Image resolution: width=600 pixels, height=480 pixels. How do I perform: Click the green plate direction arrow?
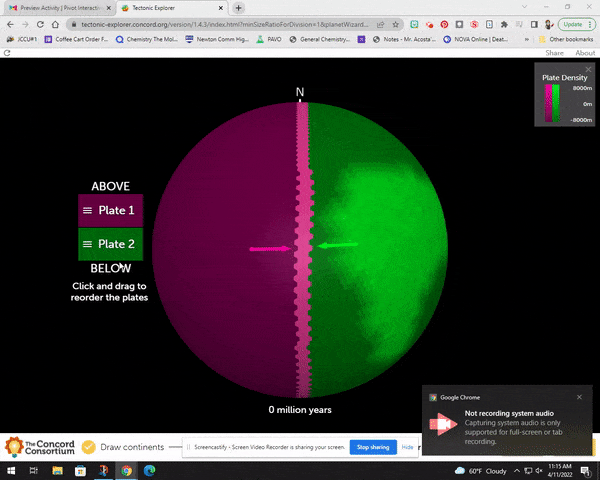tap(338, 245)
